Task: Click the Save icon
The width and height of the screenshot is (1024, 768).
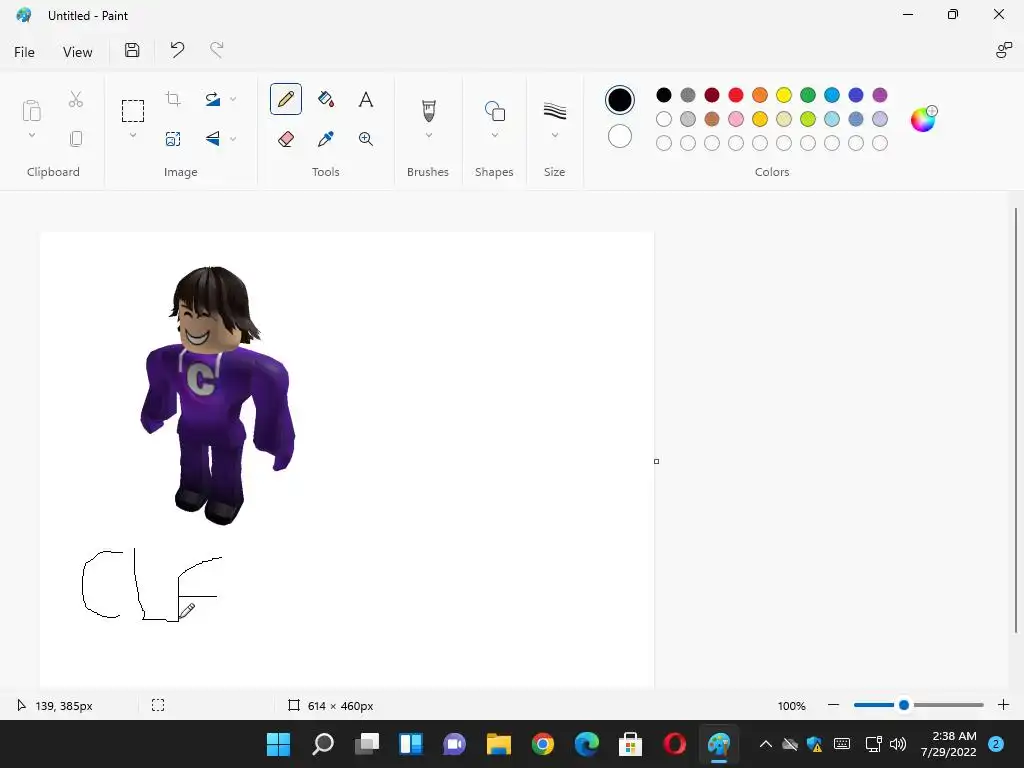Action: tap(132, 50)
